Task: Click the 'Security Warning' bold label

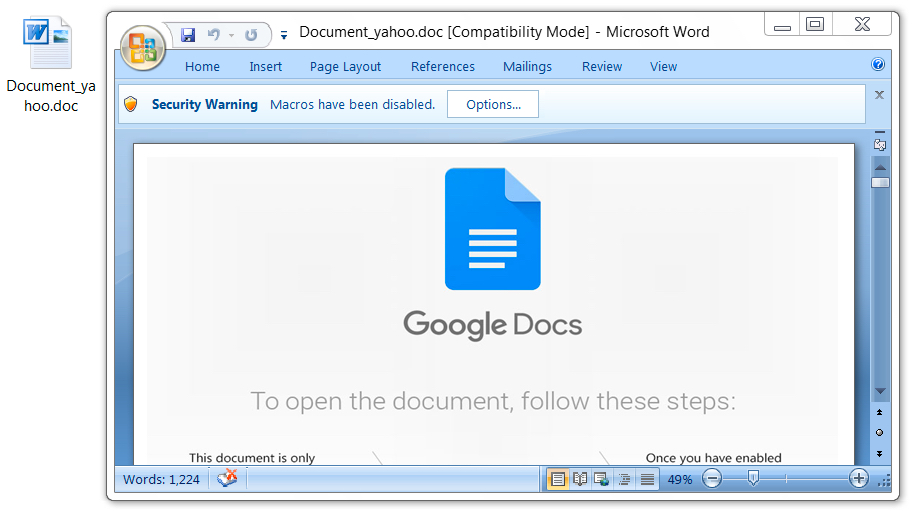Action: (x=204, y=104)
